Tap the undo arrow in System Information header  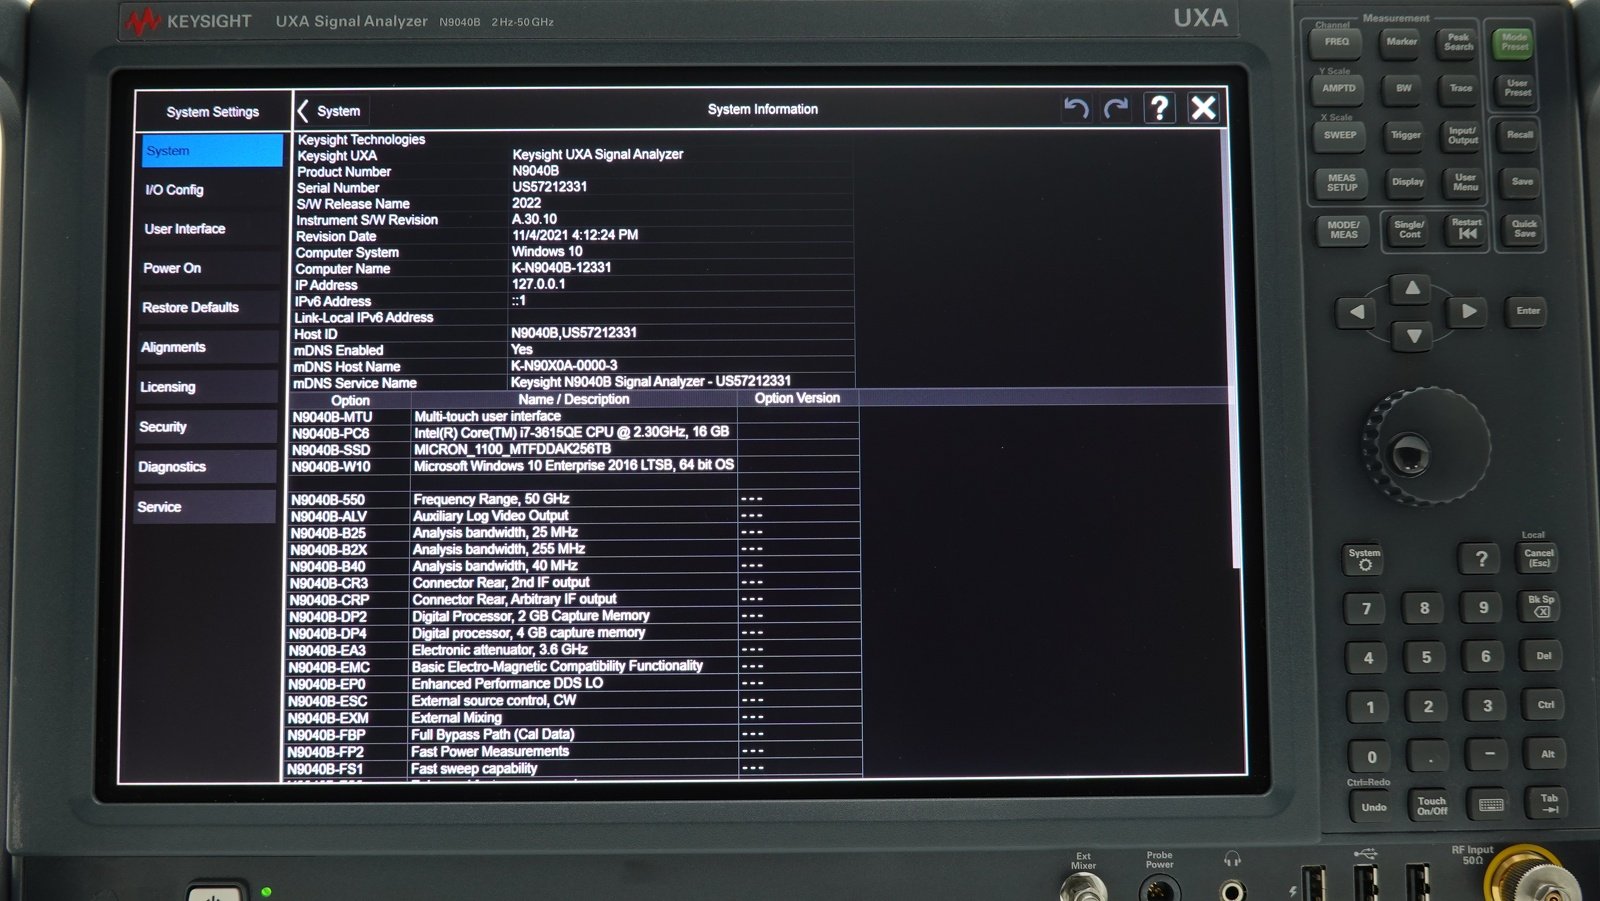pos(1076,108)
